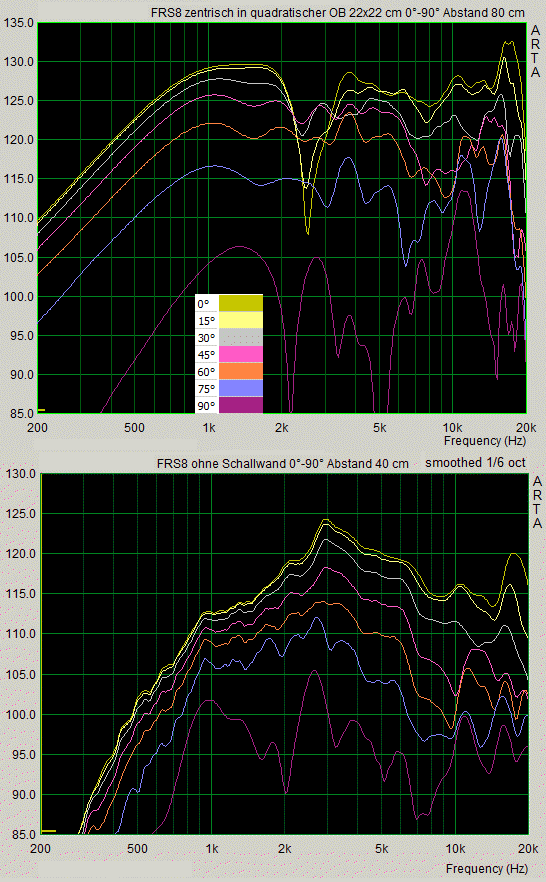
Task: Click 'Frequency (Hz)' label under bottom graph
Action: [487, 868]
